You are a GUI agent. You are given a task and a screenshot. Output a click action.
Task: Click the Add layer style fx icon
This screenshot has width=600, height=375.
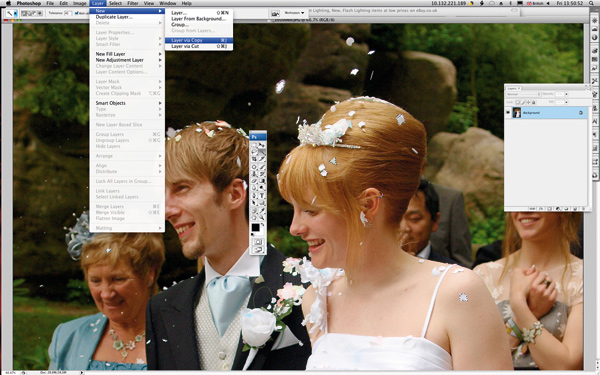pos(541,209)
